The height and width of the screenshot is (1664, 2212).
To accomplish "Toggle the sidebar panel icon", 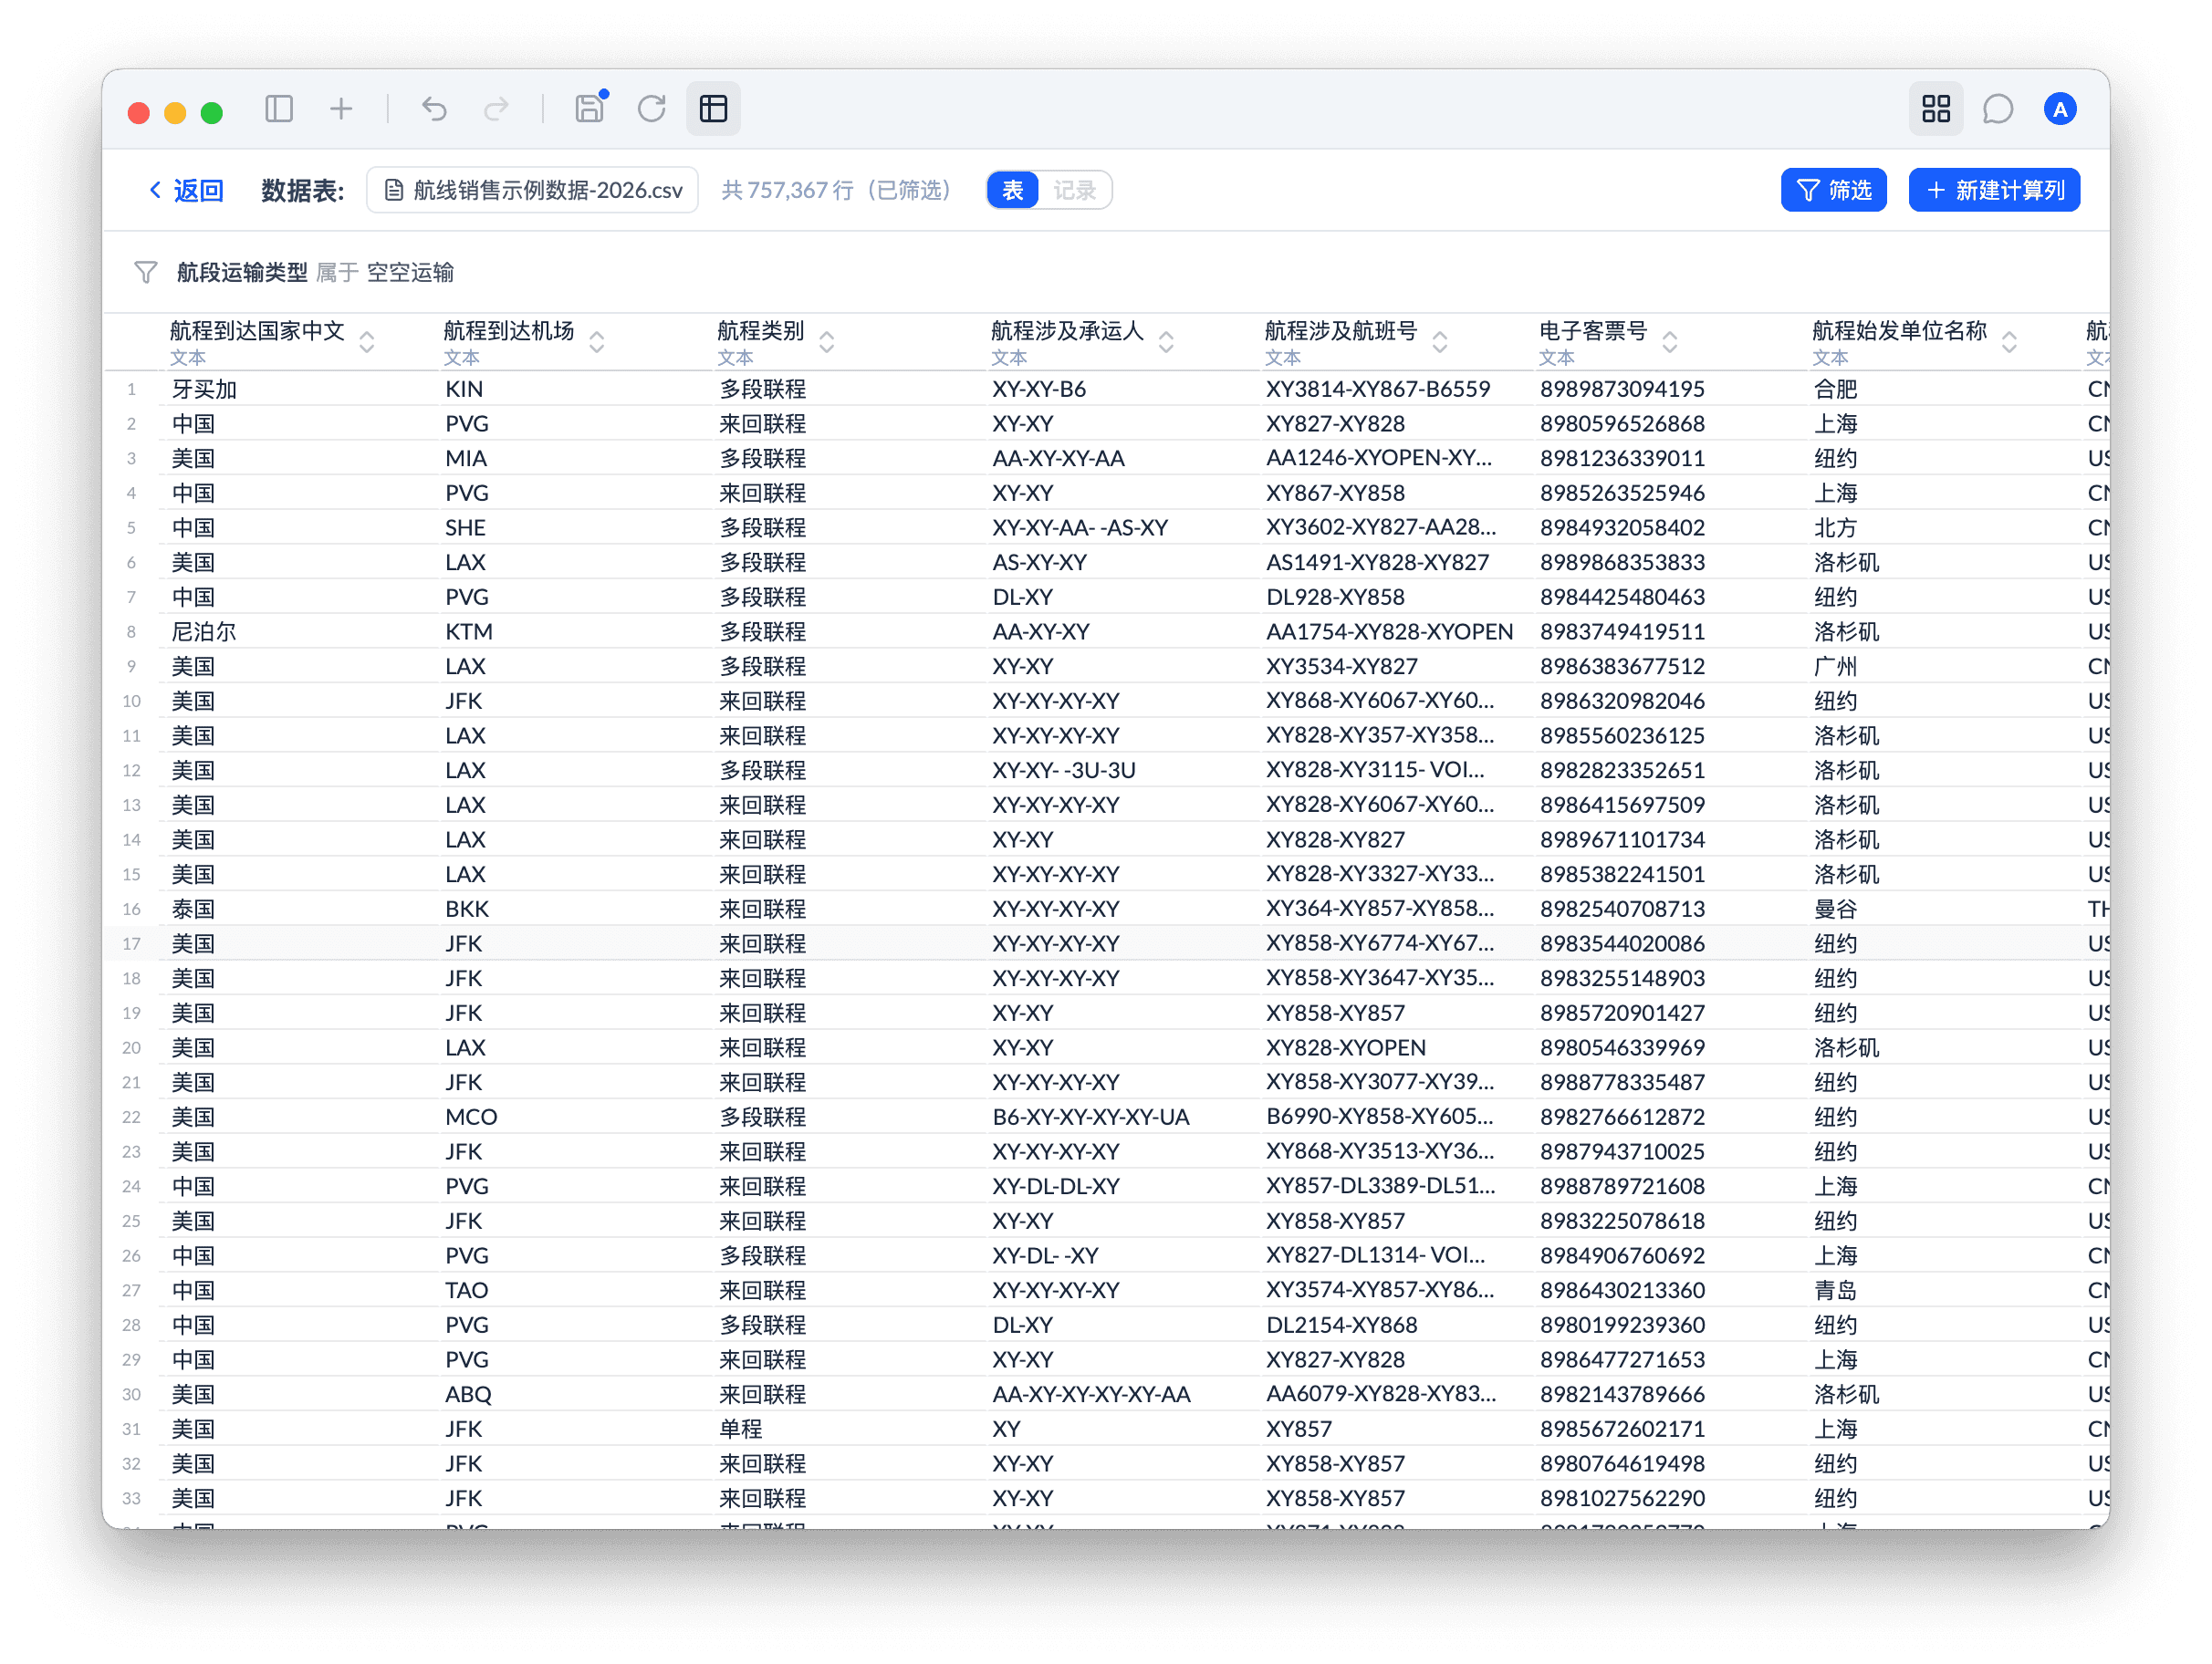I will (279, 108).
